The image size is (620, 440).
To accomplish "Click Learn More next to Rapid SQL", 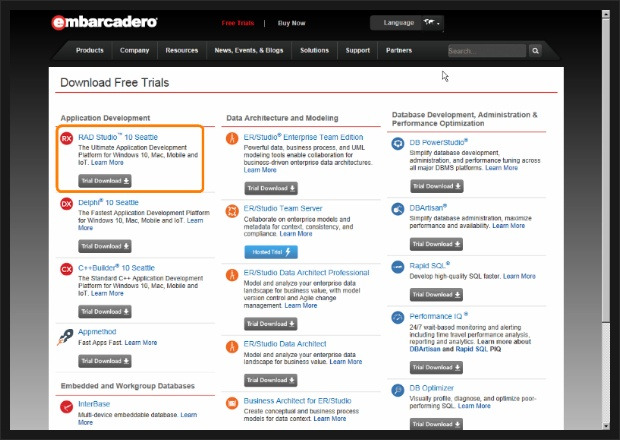I will 519,276.
